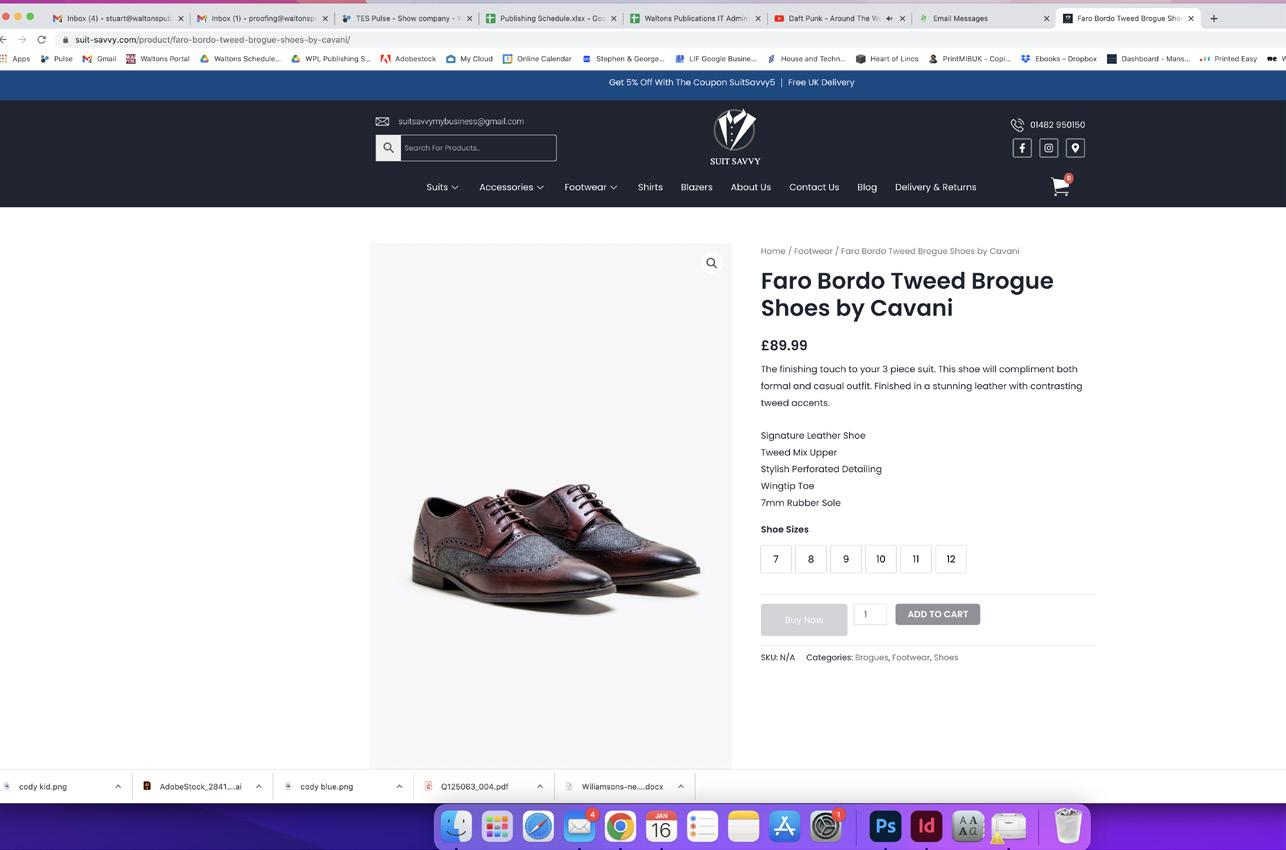Click the map location pin icon

[x=1075, y=148]
